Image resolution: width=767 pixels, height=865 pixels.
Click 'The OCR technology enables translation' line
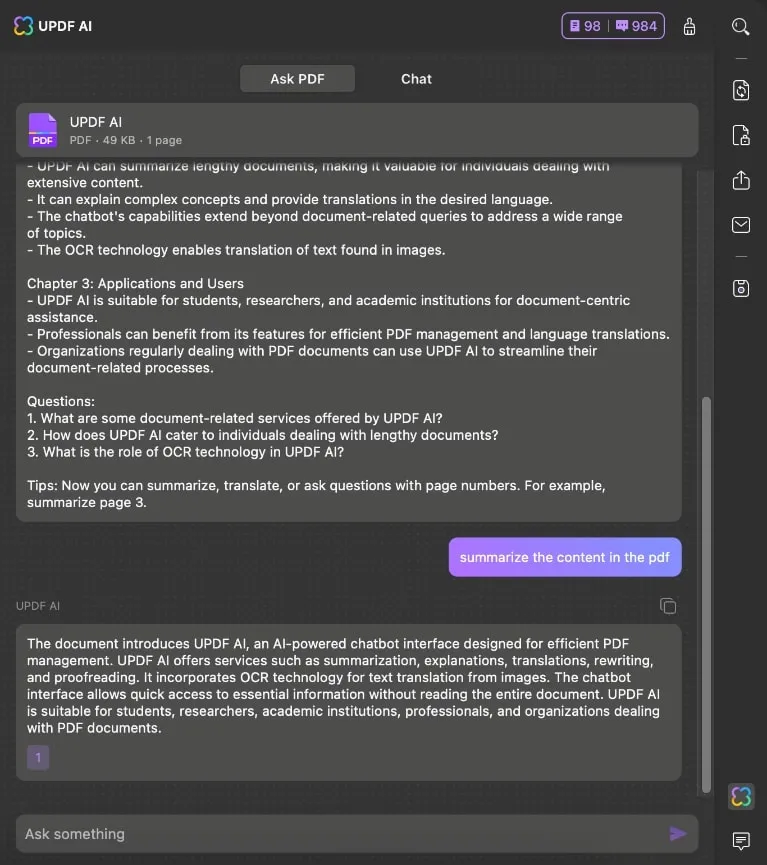(236, 250)
